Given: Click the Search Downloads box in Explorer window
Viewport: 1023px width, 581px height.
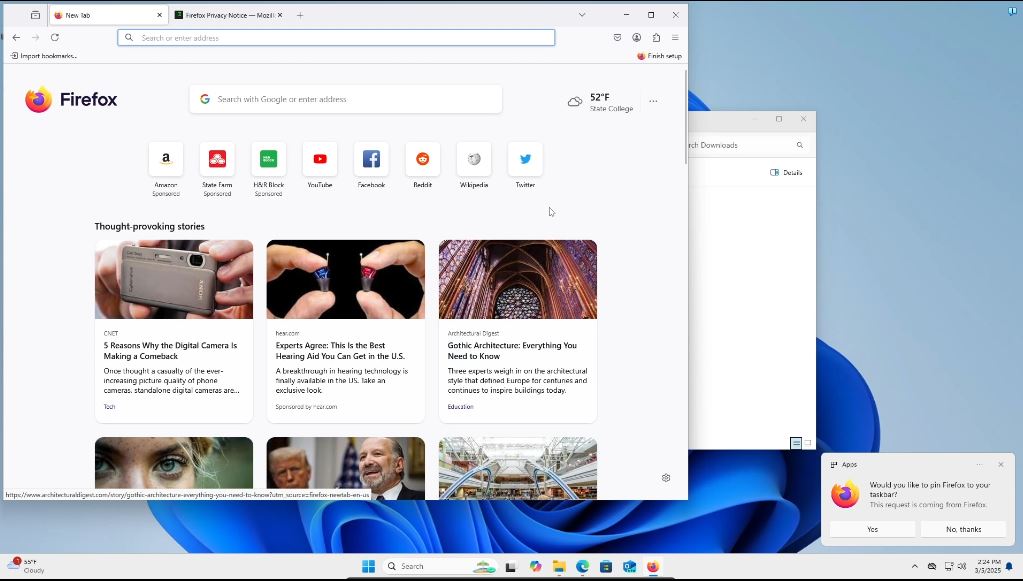Looking at the screenshot, I should point(749,145).
